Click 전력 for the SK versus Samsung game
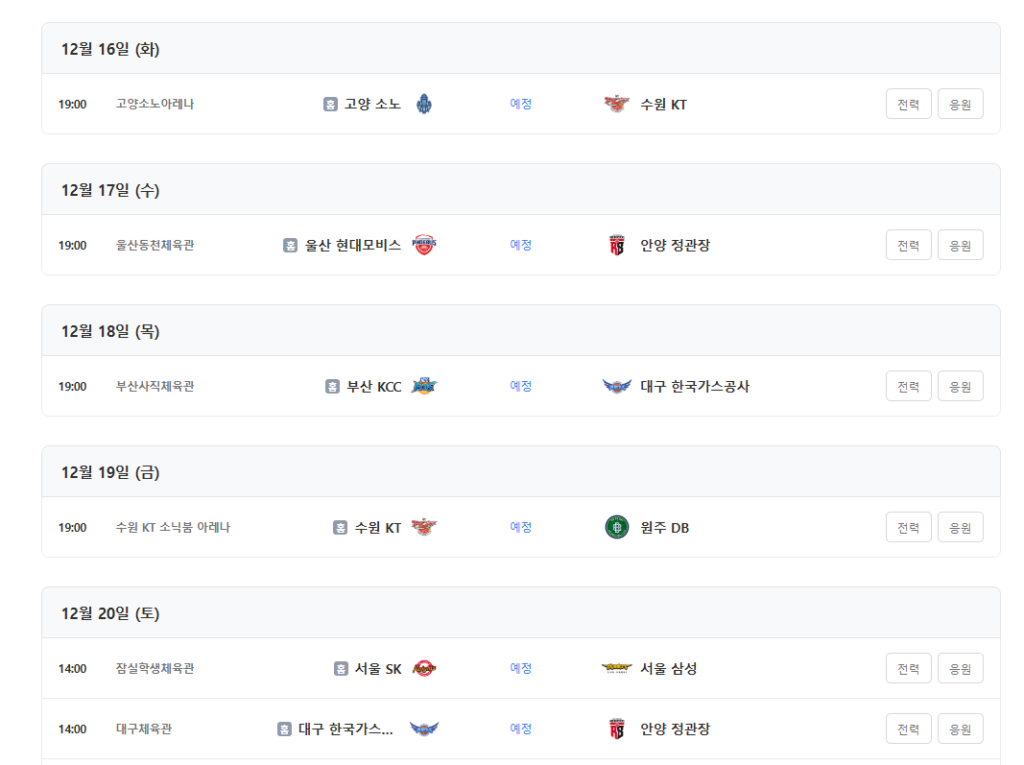The image size is (1024, 765). [x=908, y=667]
